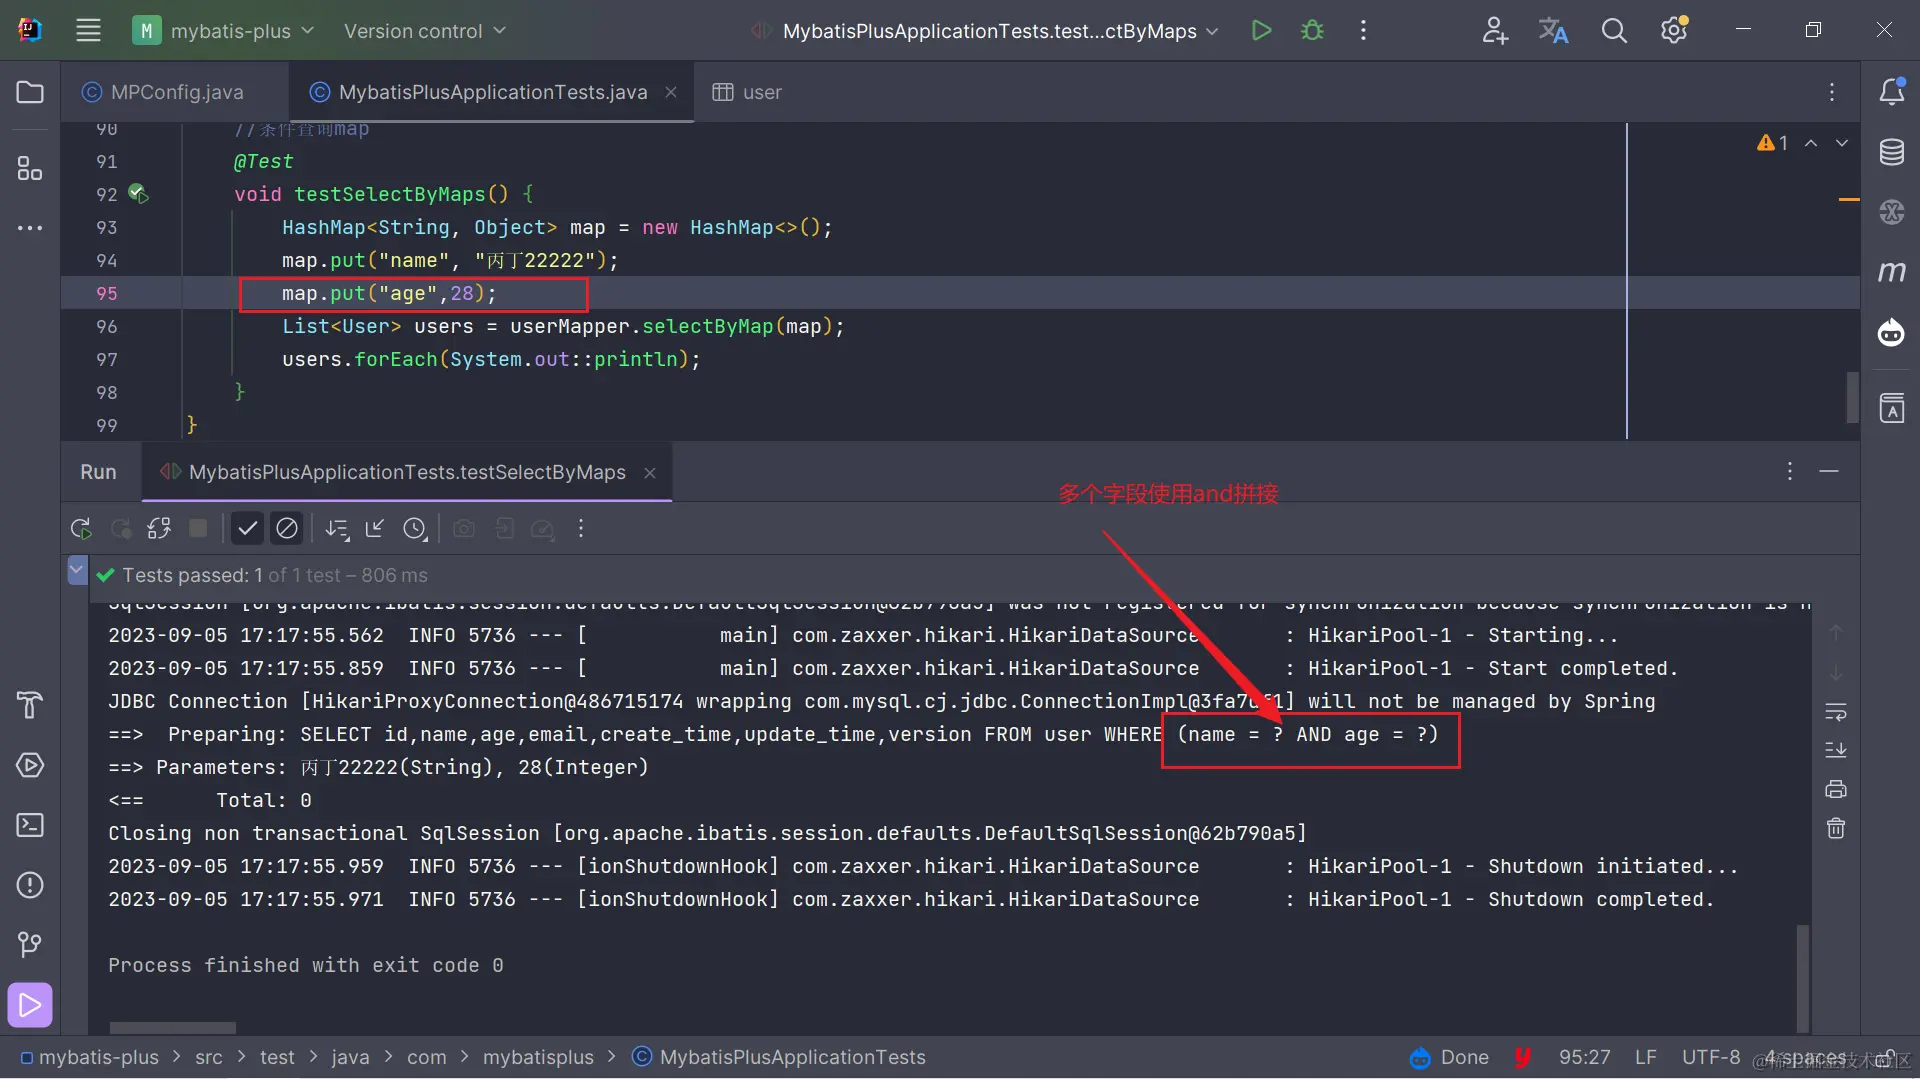Print the console output
The image size is (1920, 1079).
[1836, 789]
